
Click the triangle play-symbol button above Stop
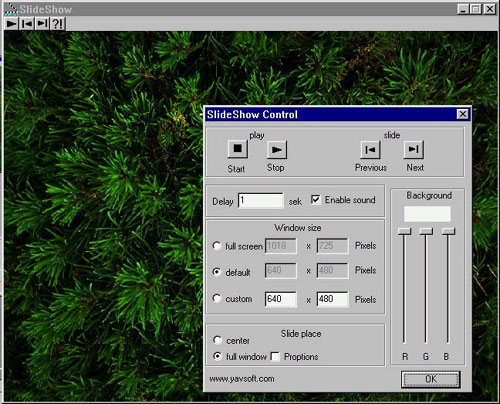pos(277,150)
